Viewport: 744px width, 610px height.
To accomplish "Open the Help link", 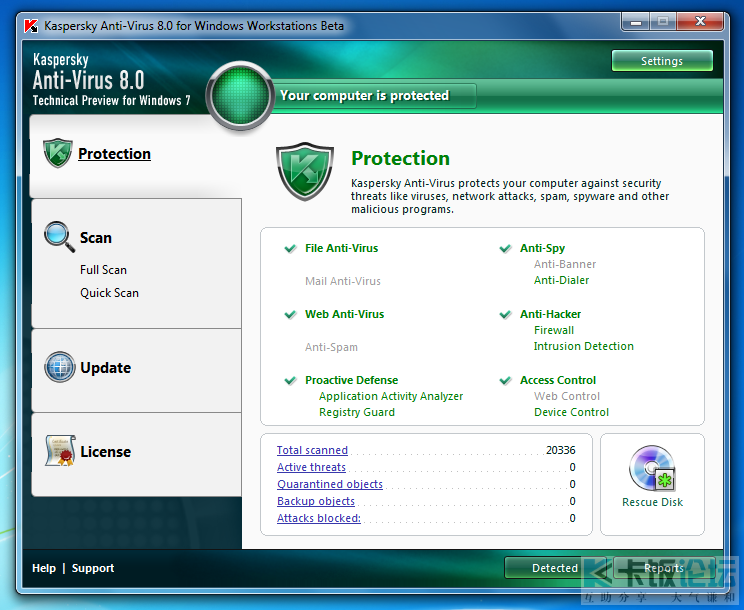I will point(44,568).
